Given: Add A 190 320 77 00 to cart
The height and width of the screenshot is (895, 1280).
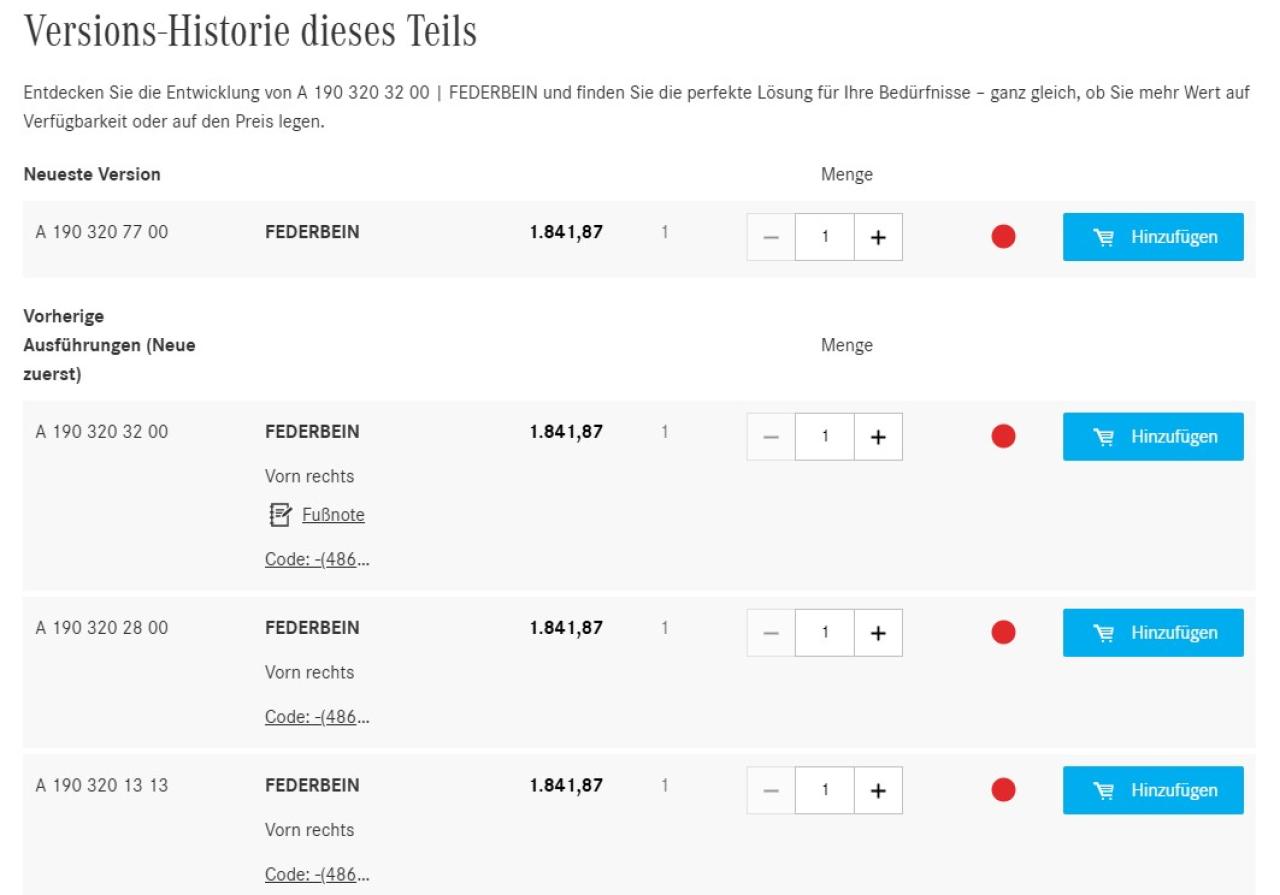Looking at the screenshot, I should [1153, 237].
